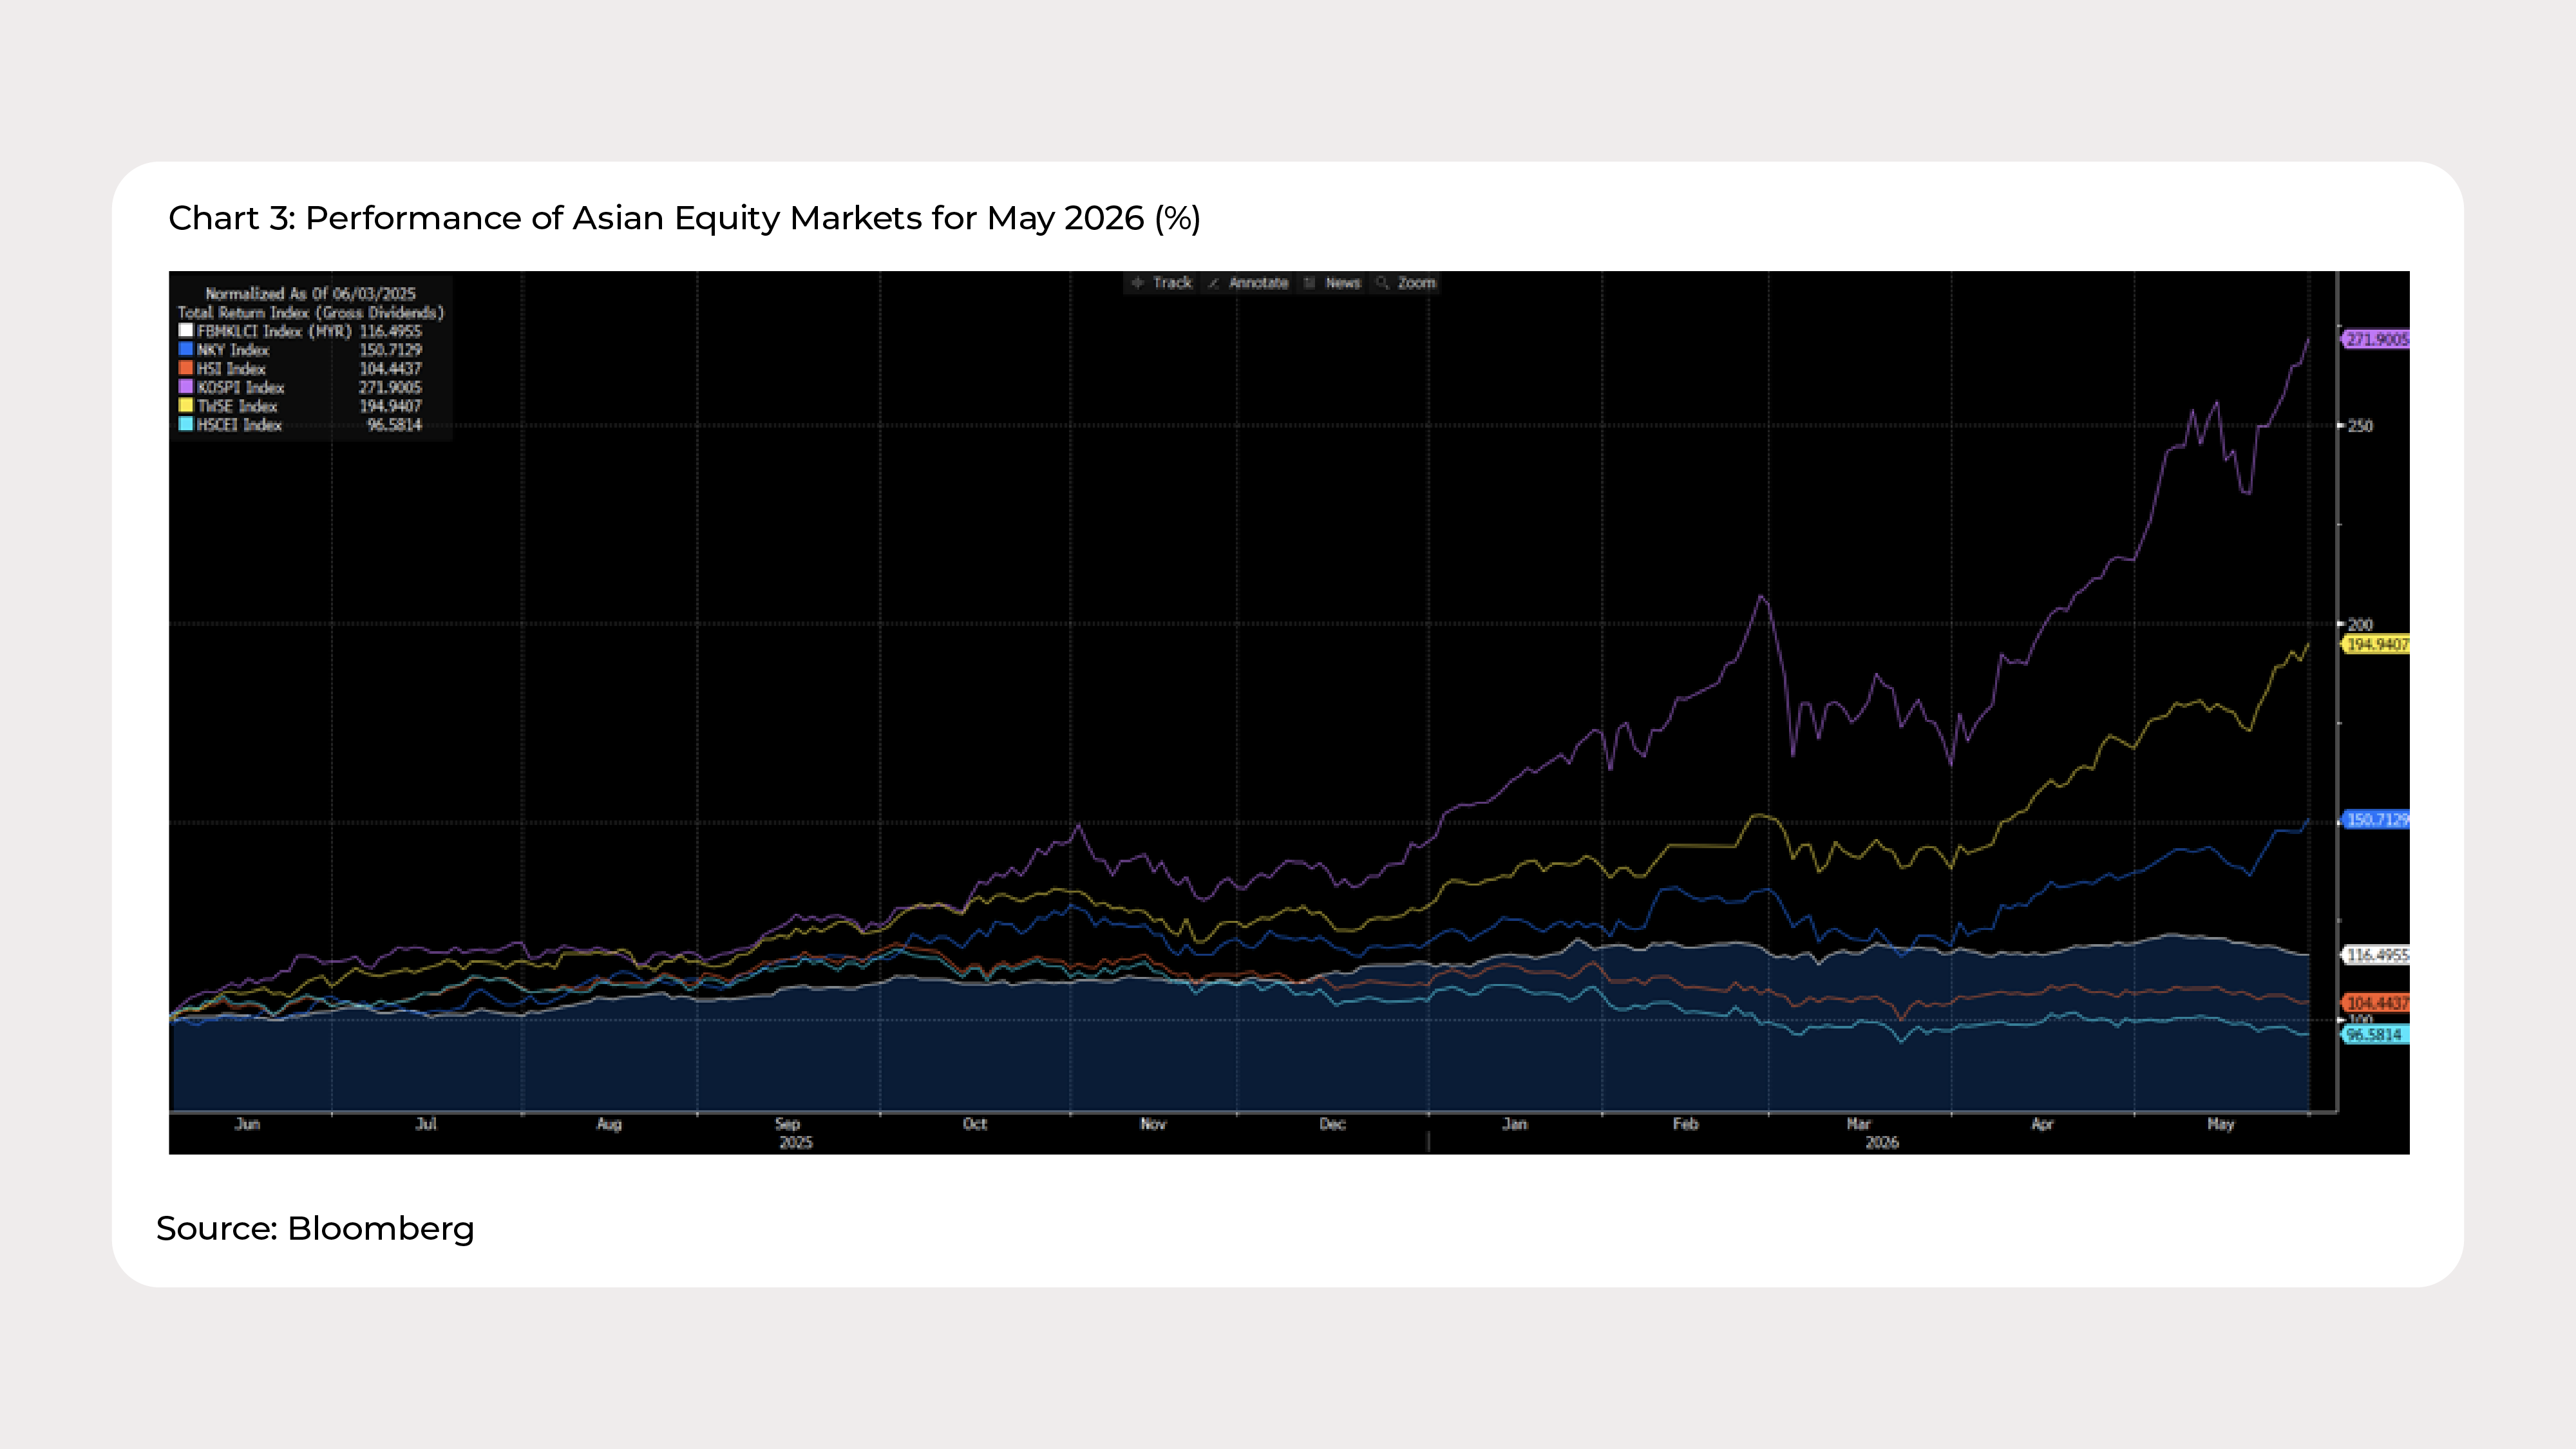The height and width of the screenshot is (1449, 2576).
Task: Click the Annotate pencil icon
Action: (x=1213, y=283)
